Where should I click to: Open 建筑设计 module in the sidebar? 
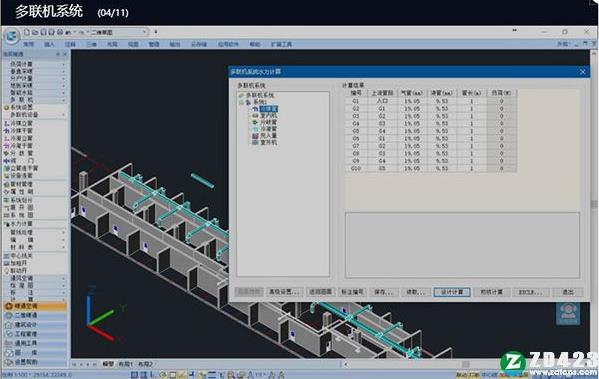[35, 325]
